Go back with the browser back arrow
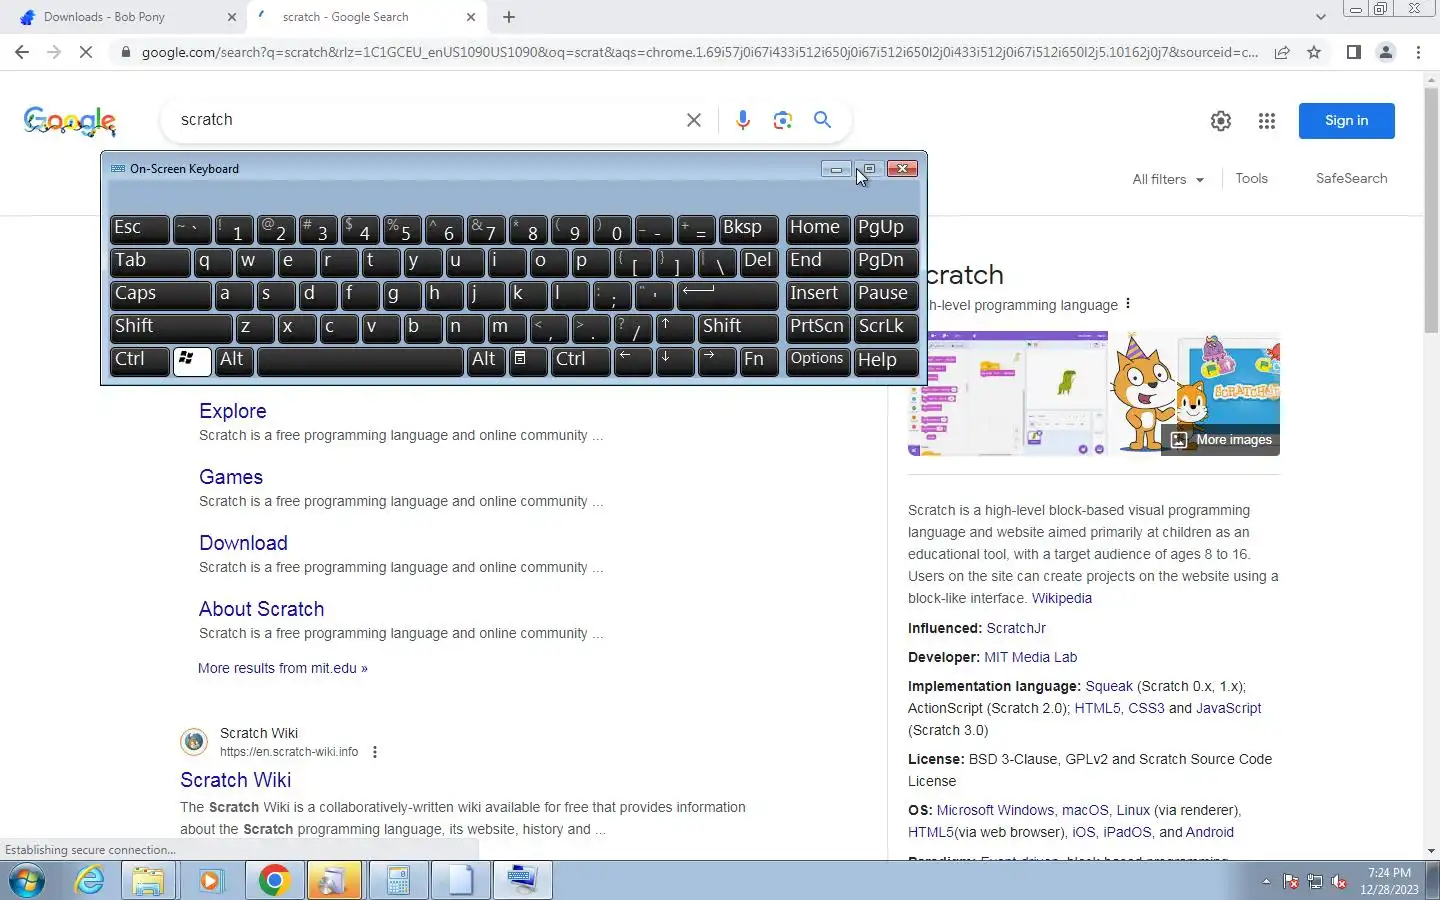This screenshot has height=900, width=1440. pyautogui.click(x=22, y=52)
